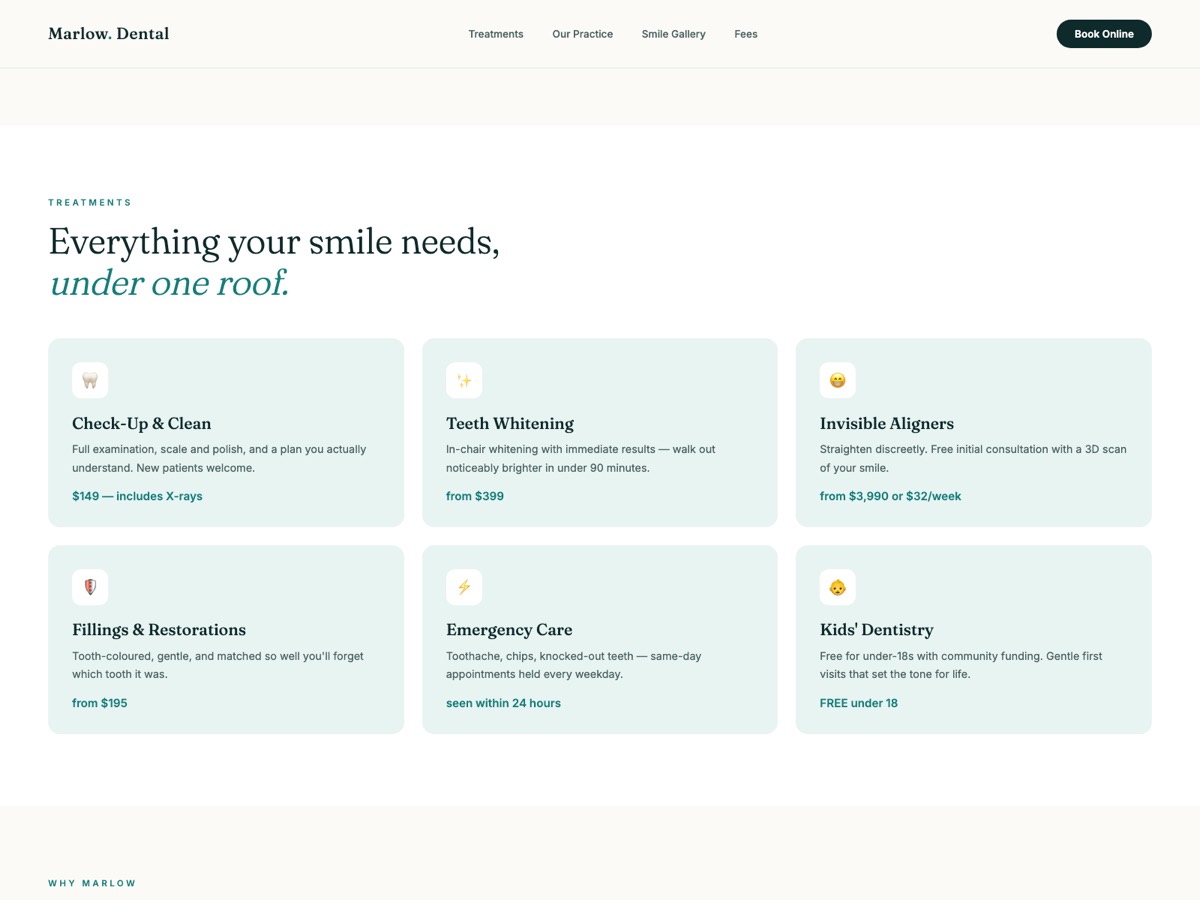
Task: Click the "TREATMENTS" section label
Action: click(x=90, y=203)
